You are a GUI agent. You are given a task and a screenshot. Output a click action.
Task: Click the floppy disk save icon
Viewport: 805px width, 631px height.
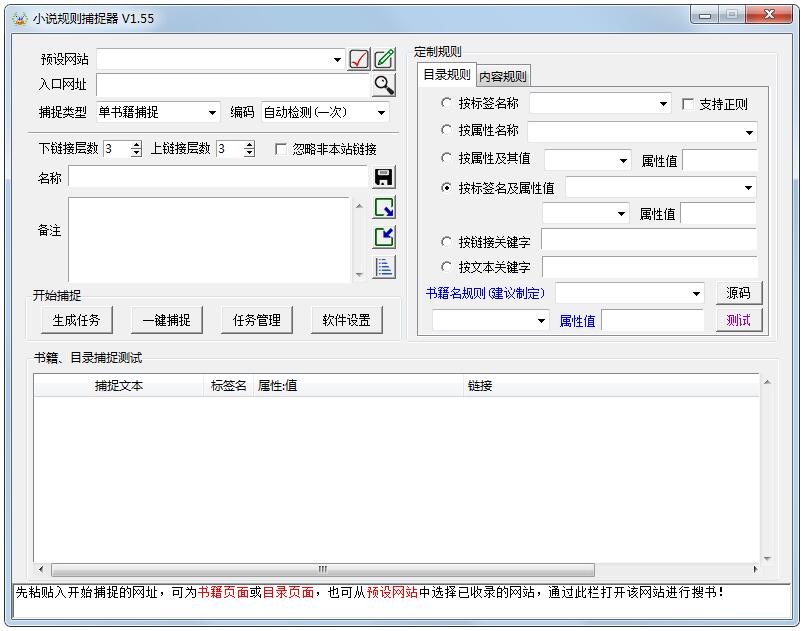(384, 178)
